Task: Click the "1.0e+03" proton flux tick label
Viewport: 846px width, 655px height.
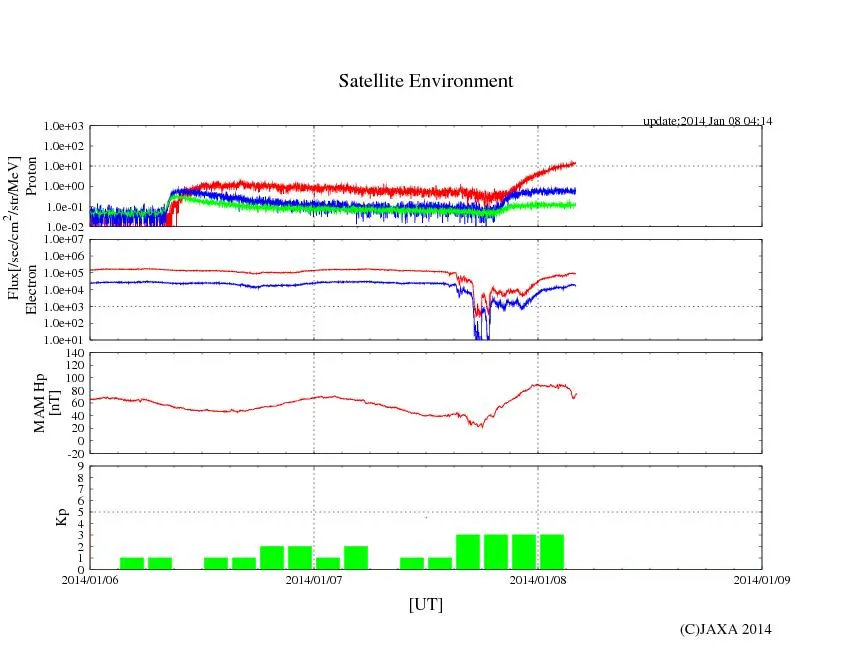Action: tap(63, 127)
